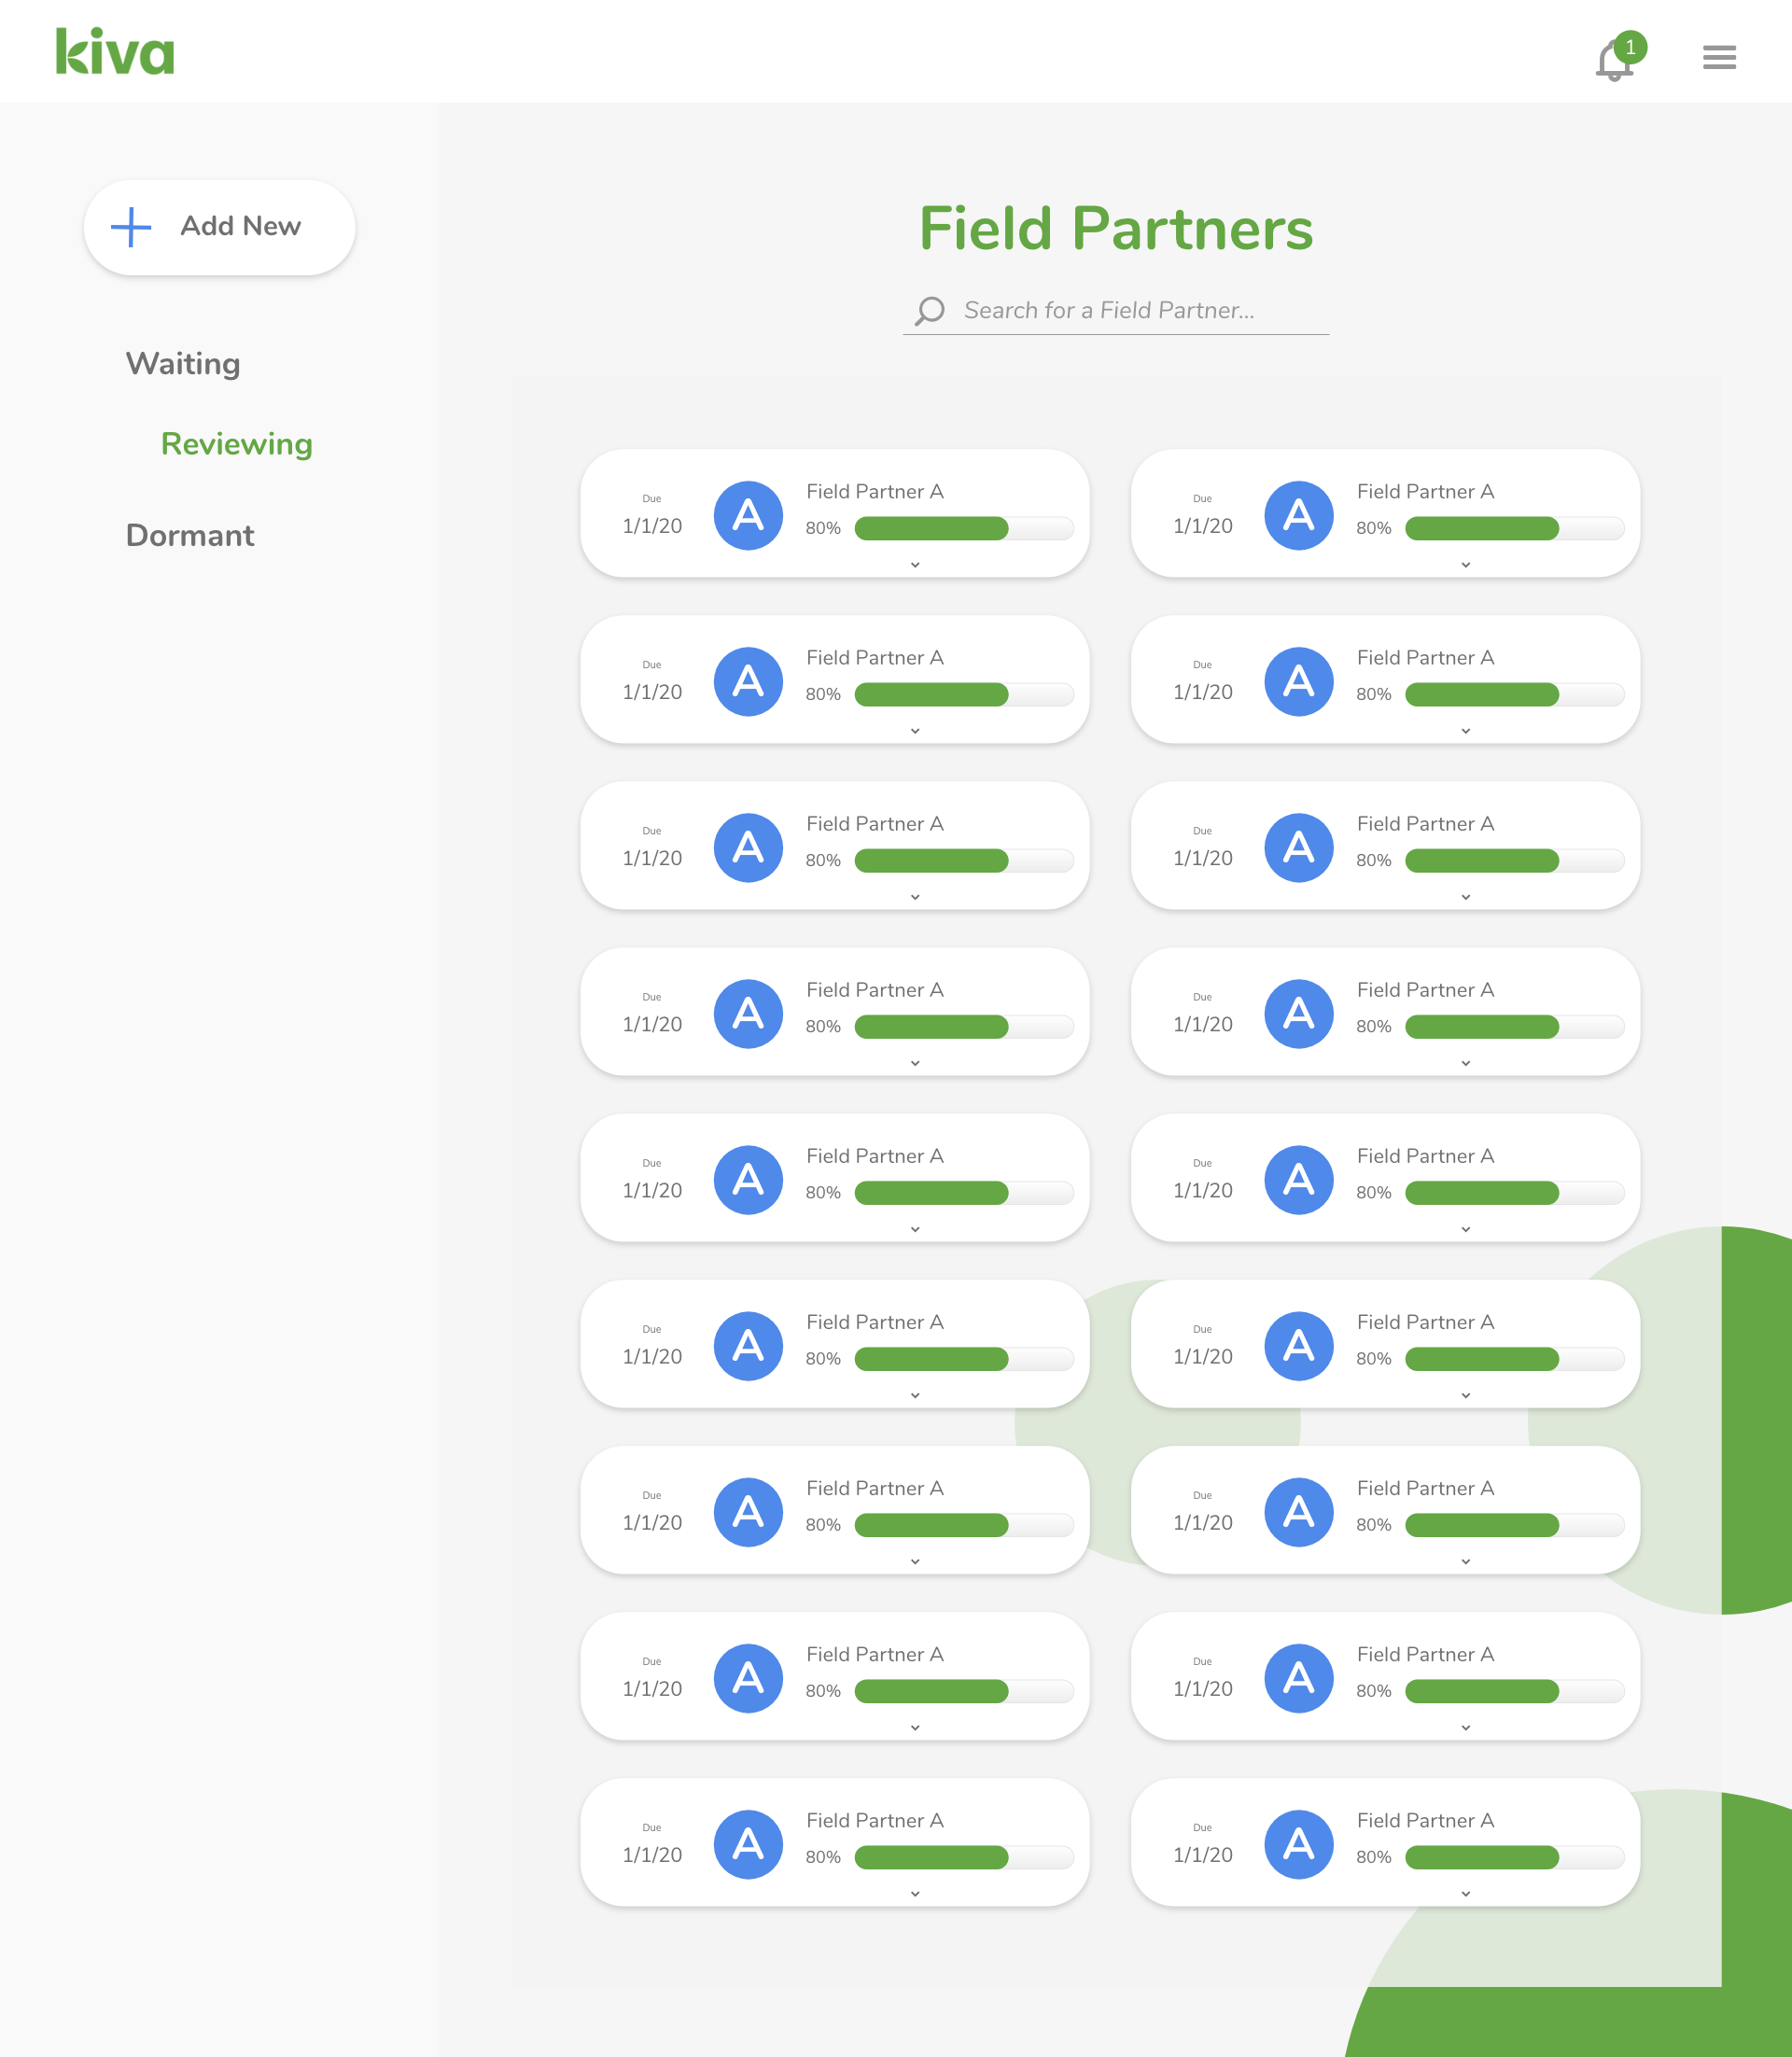Image resolution: width=1792 pixels, height=2057 pixels.
Task: Click the kiva logo
Action: coord(115,52)
